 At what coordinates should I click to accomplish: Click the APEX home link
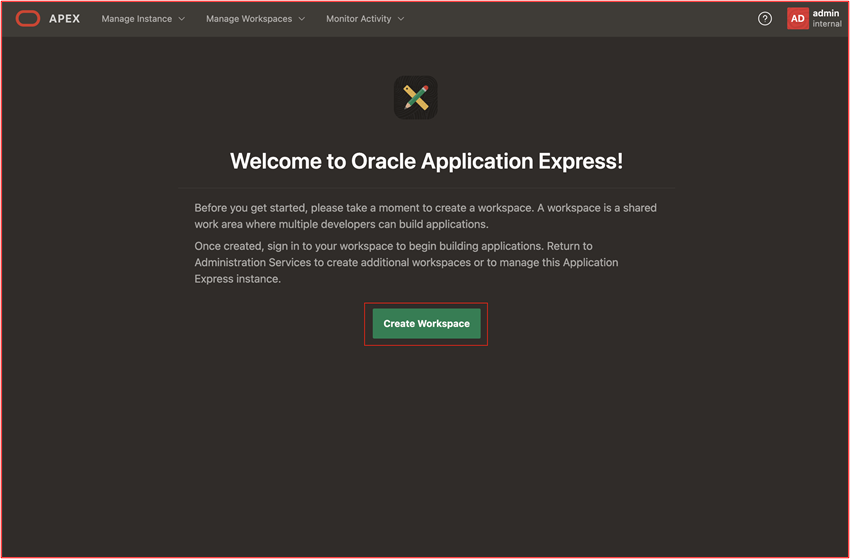[65, 18]
